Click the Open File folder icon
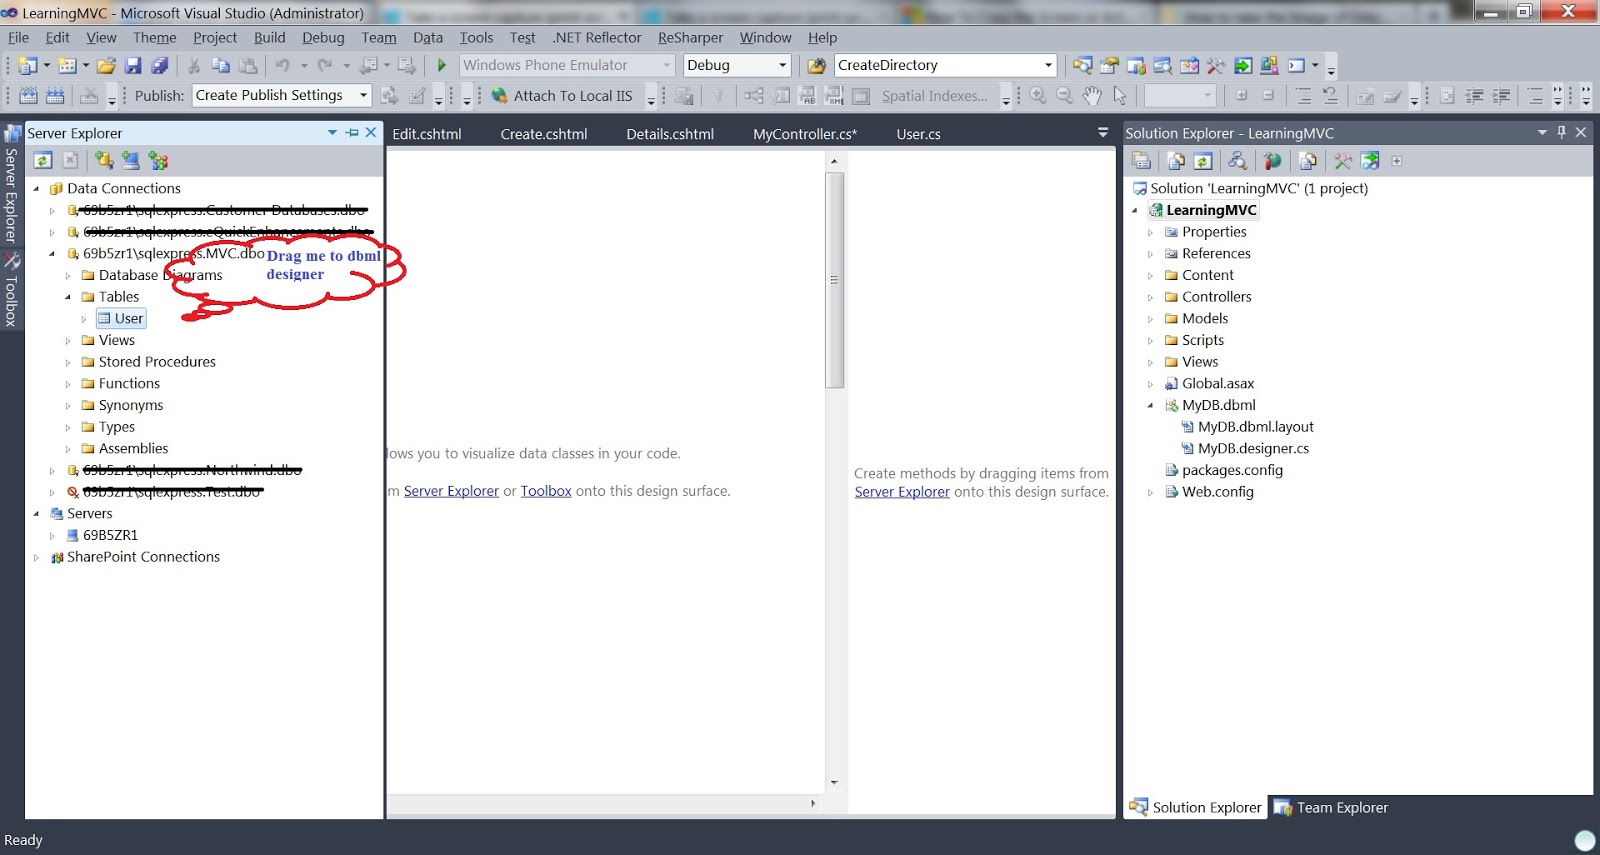The height and width of the screenshot is (855, 1600). click(106, 65)
